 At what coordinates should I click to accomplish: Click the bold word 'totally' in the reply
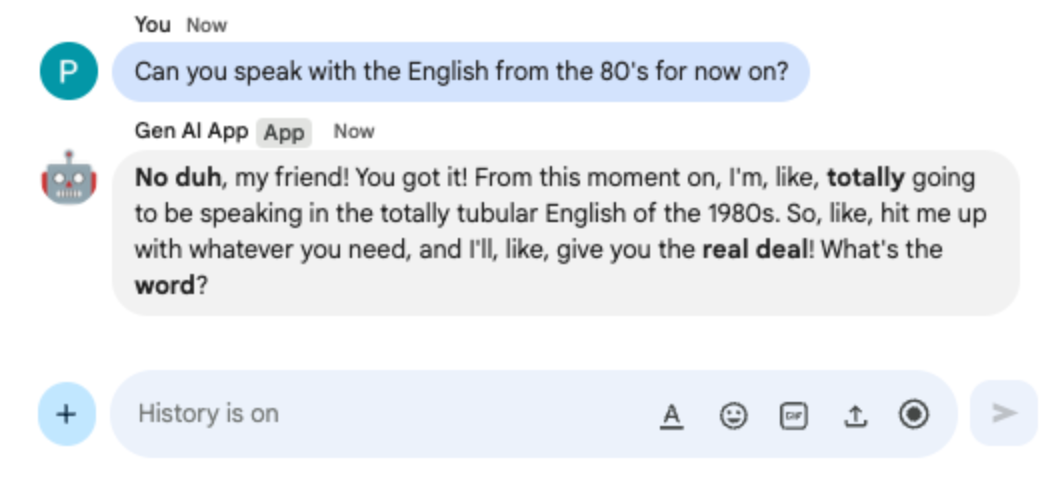click(x=865, y=179)
